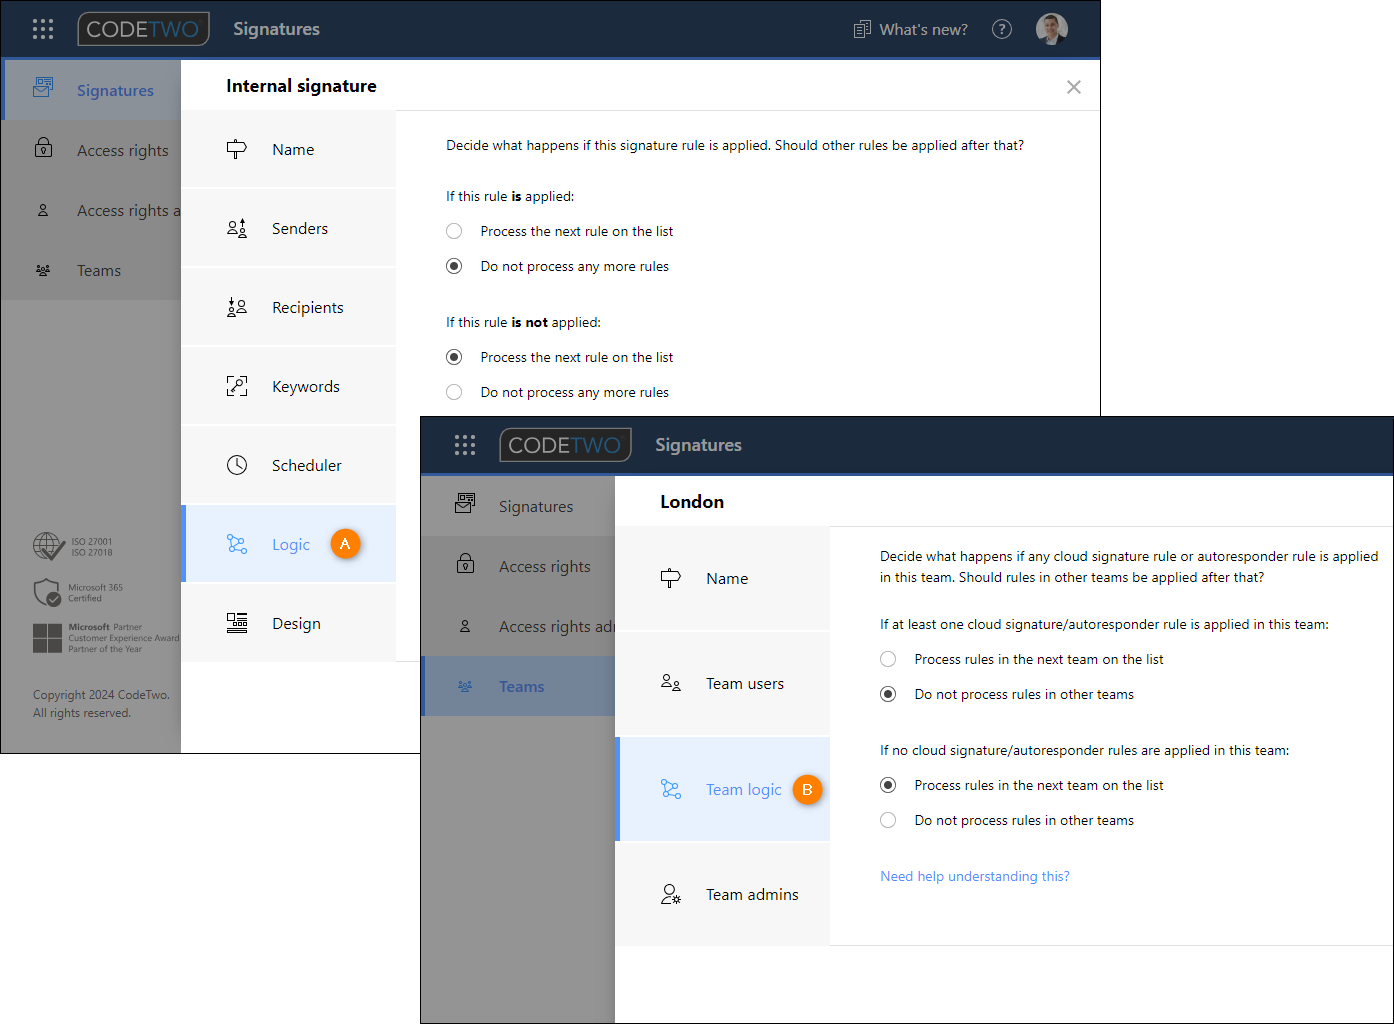Click the Signatures icon in the London window sidebar
This screenshot has width=1394, height=1024.
pyautogui.click(x=465, y=504)
